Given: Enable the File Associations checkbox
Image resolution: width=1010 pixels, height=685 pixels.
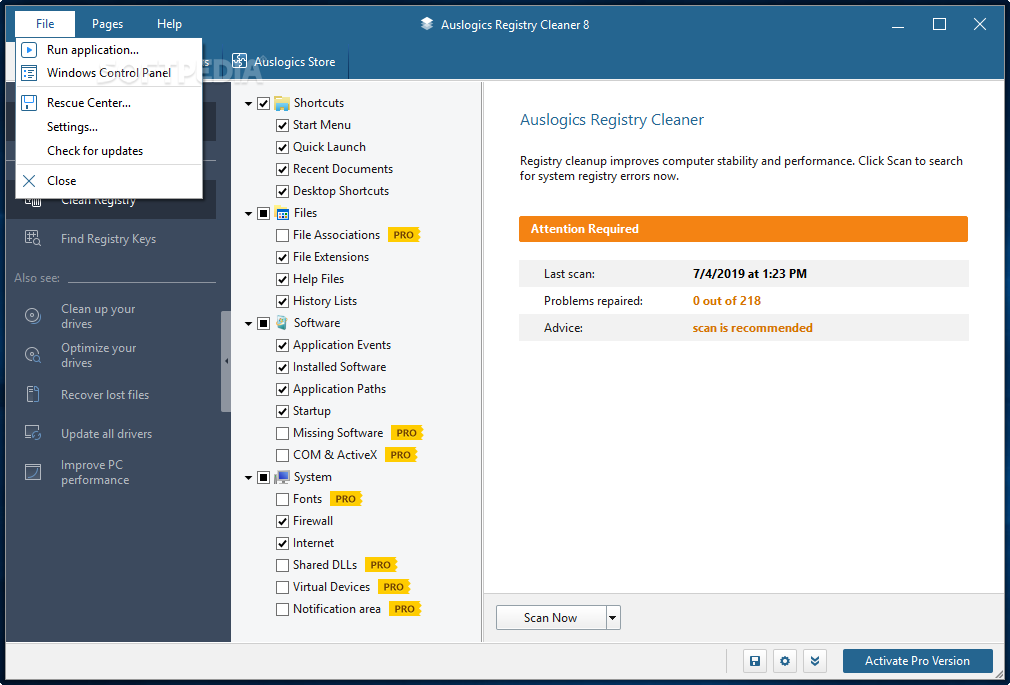Looking at the screenshot, I should pos(281,234).
